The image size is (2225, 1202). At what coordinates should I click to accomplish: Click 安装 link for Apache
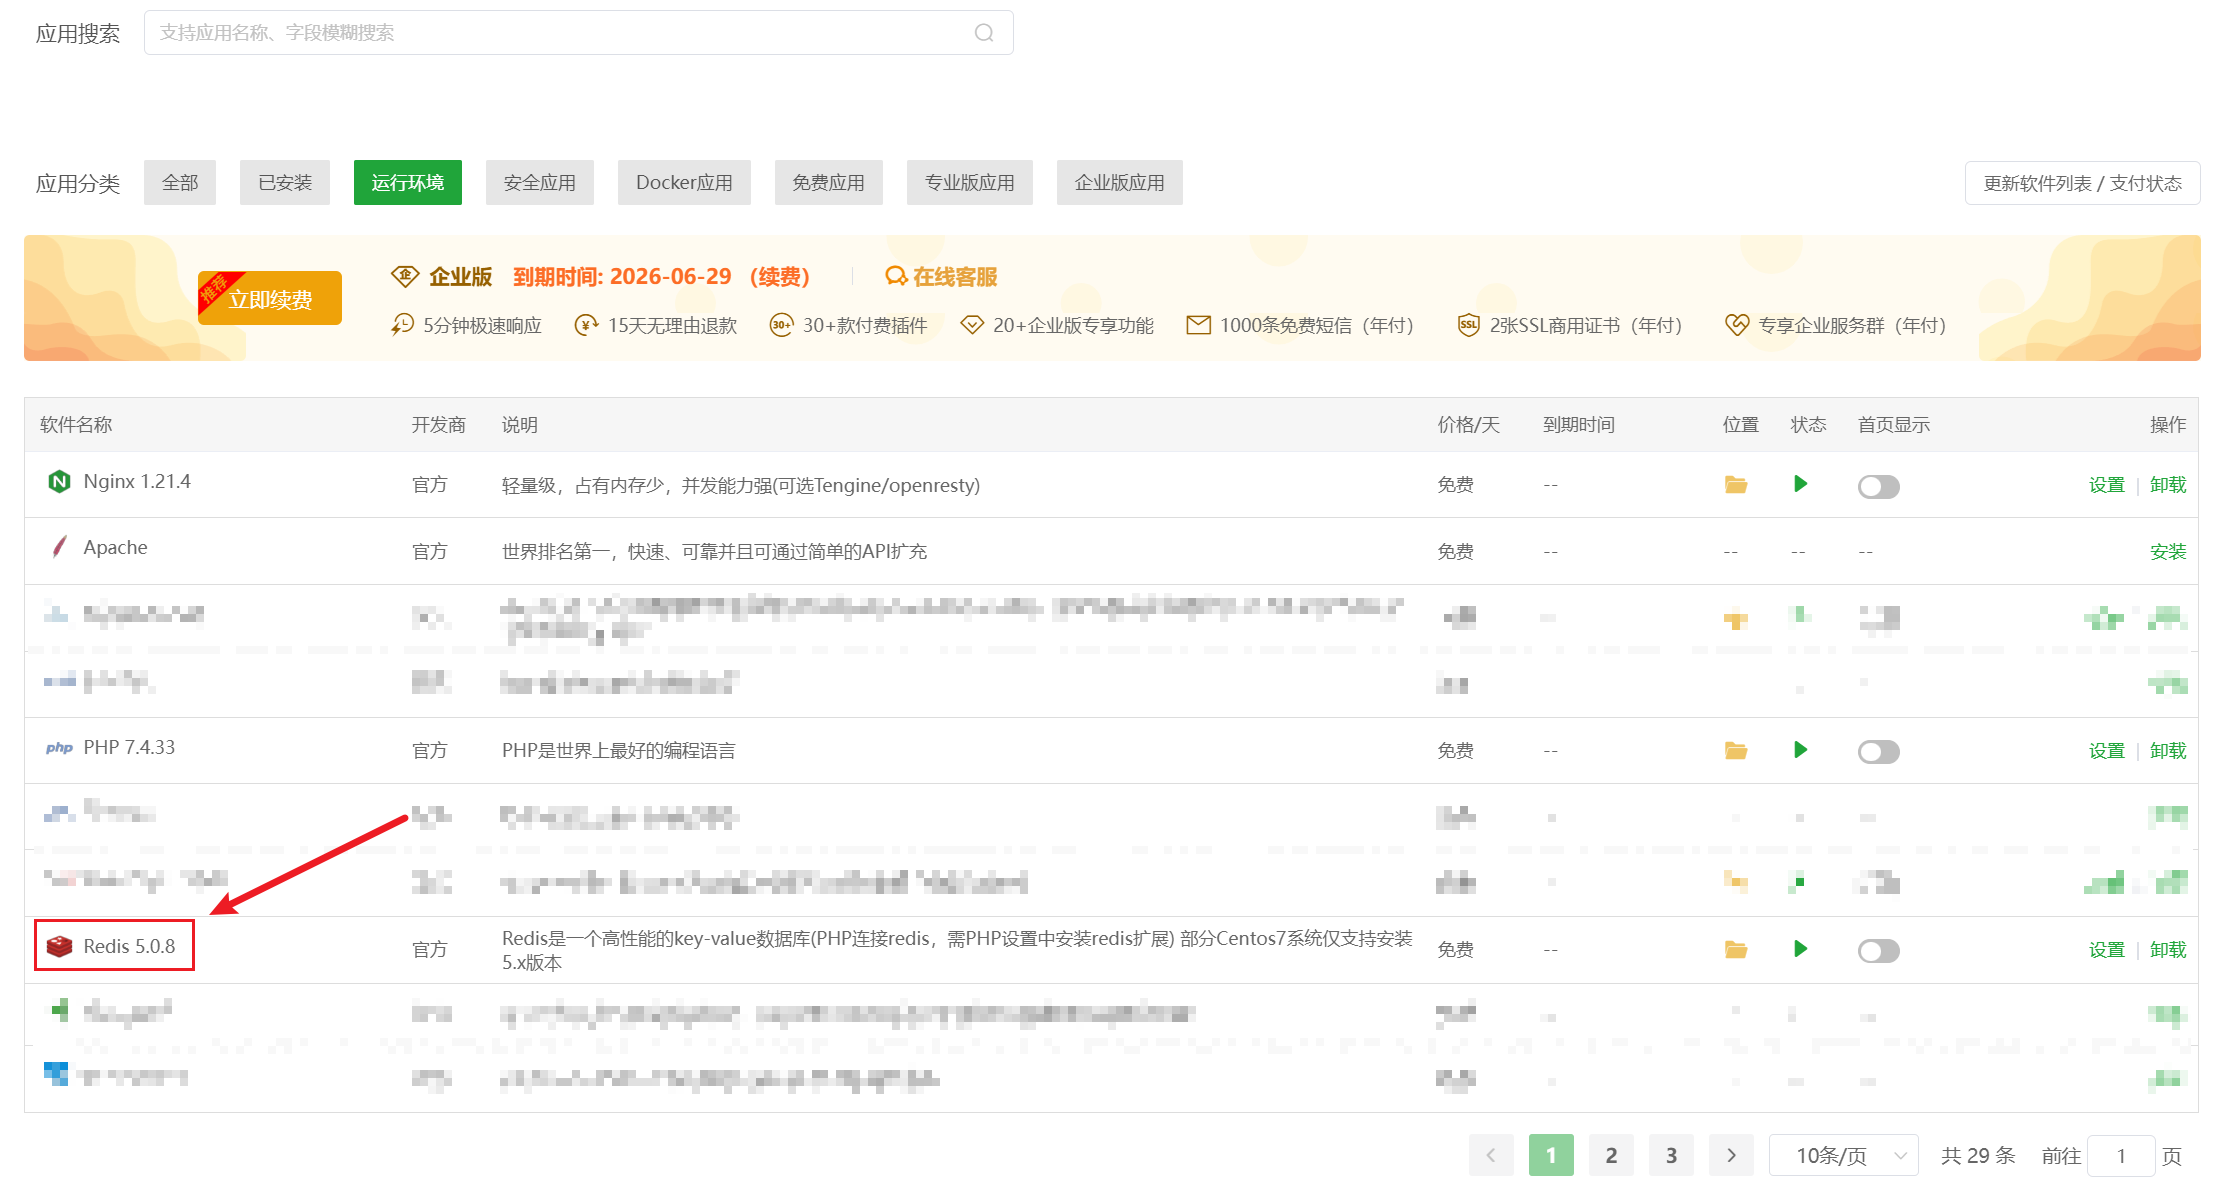[x=2167, y=552]
